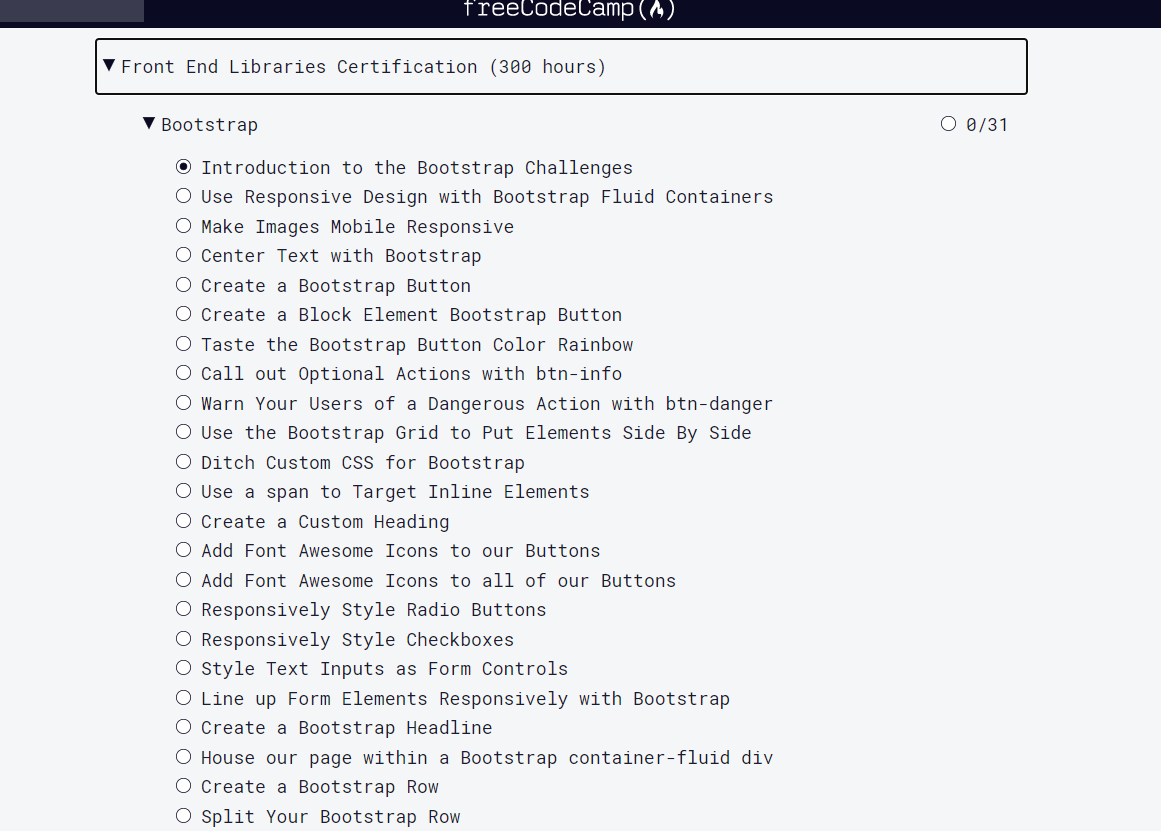Open Create a Bootstrap Headline challenge

point(347,728)
